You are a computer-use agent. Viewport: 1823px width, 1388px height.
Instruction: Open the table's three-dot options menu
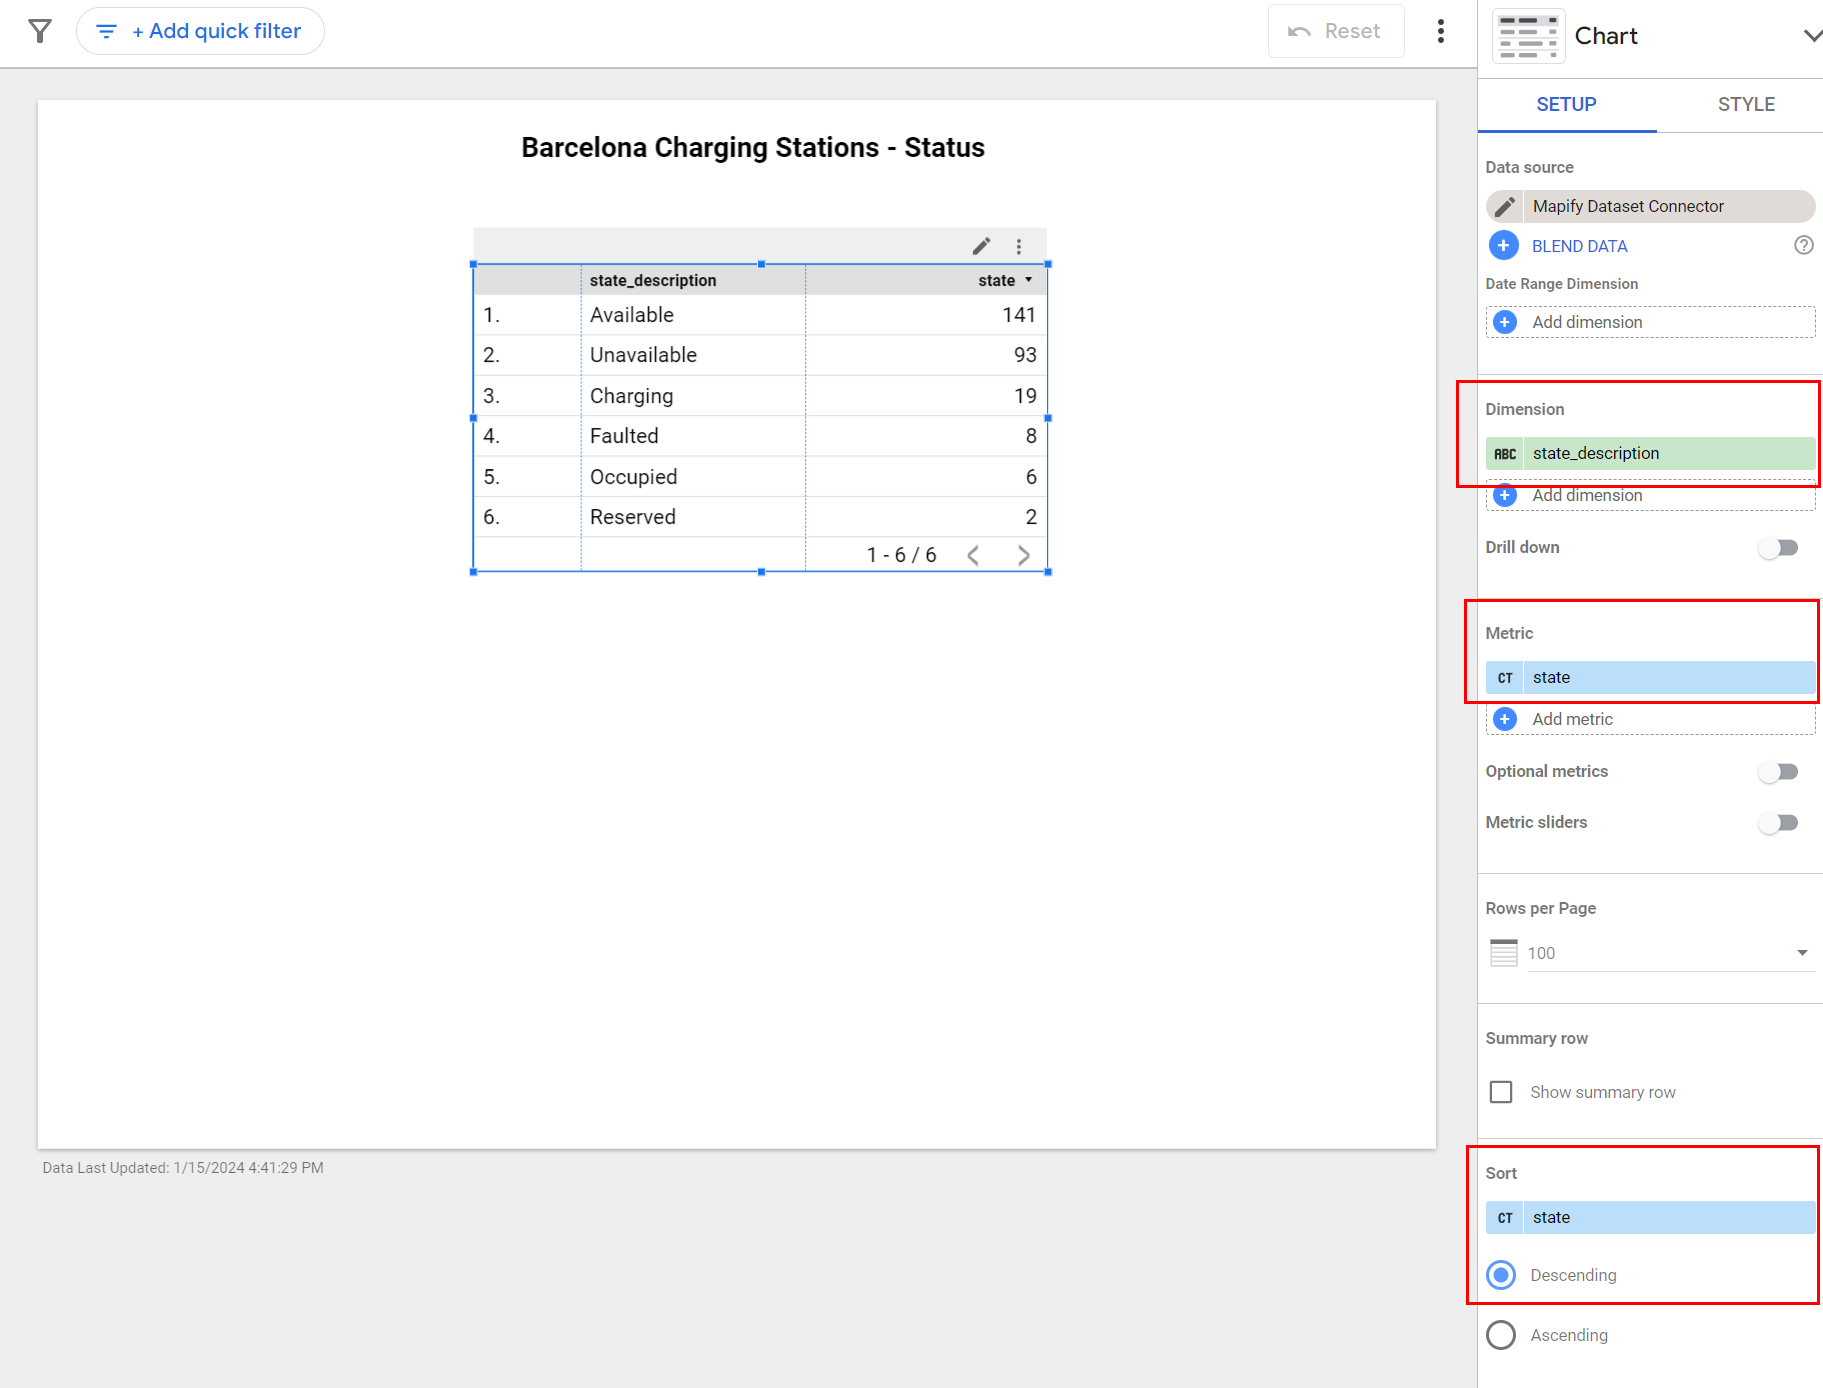[x=1019, y=246]
